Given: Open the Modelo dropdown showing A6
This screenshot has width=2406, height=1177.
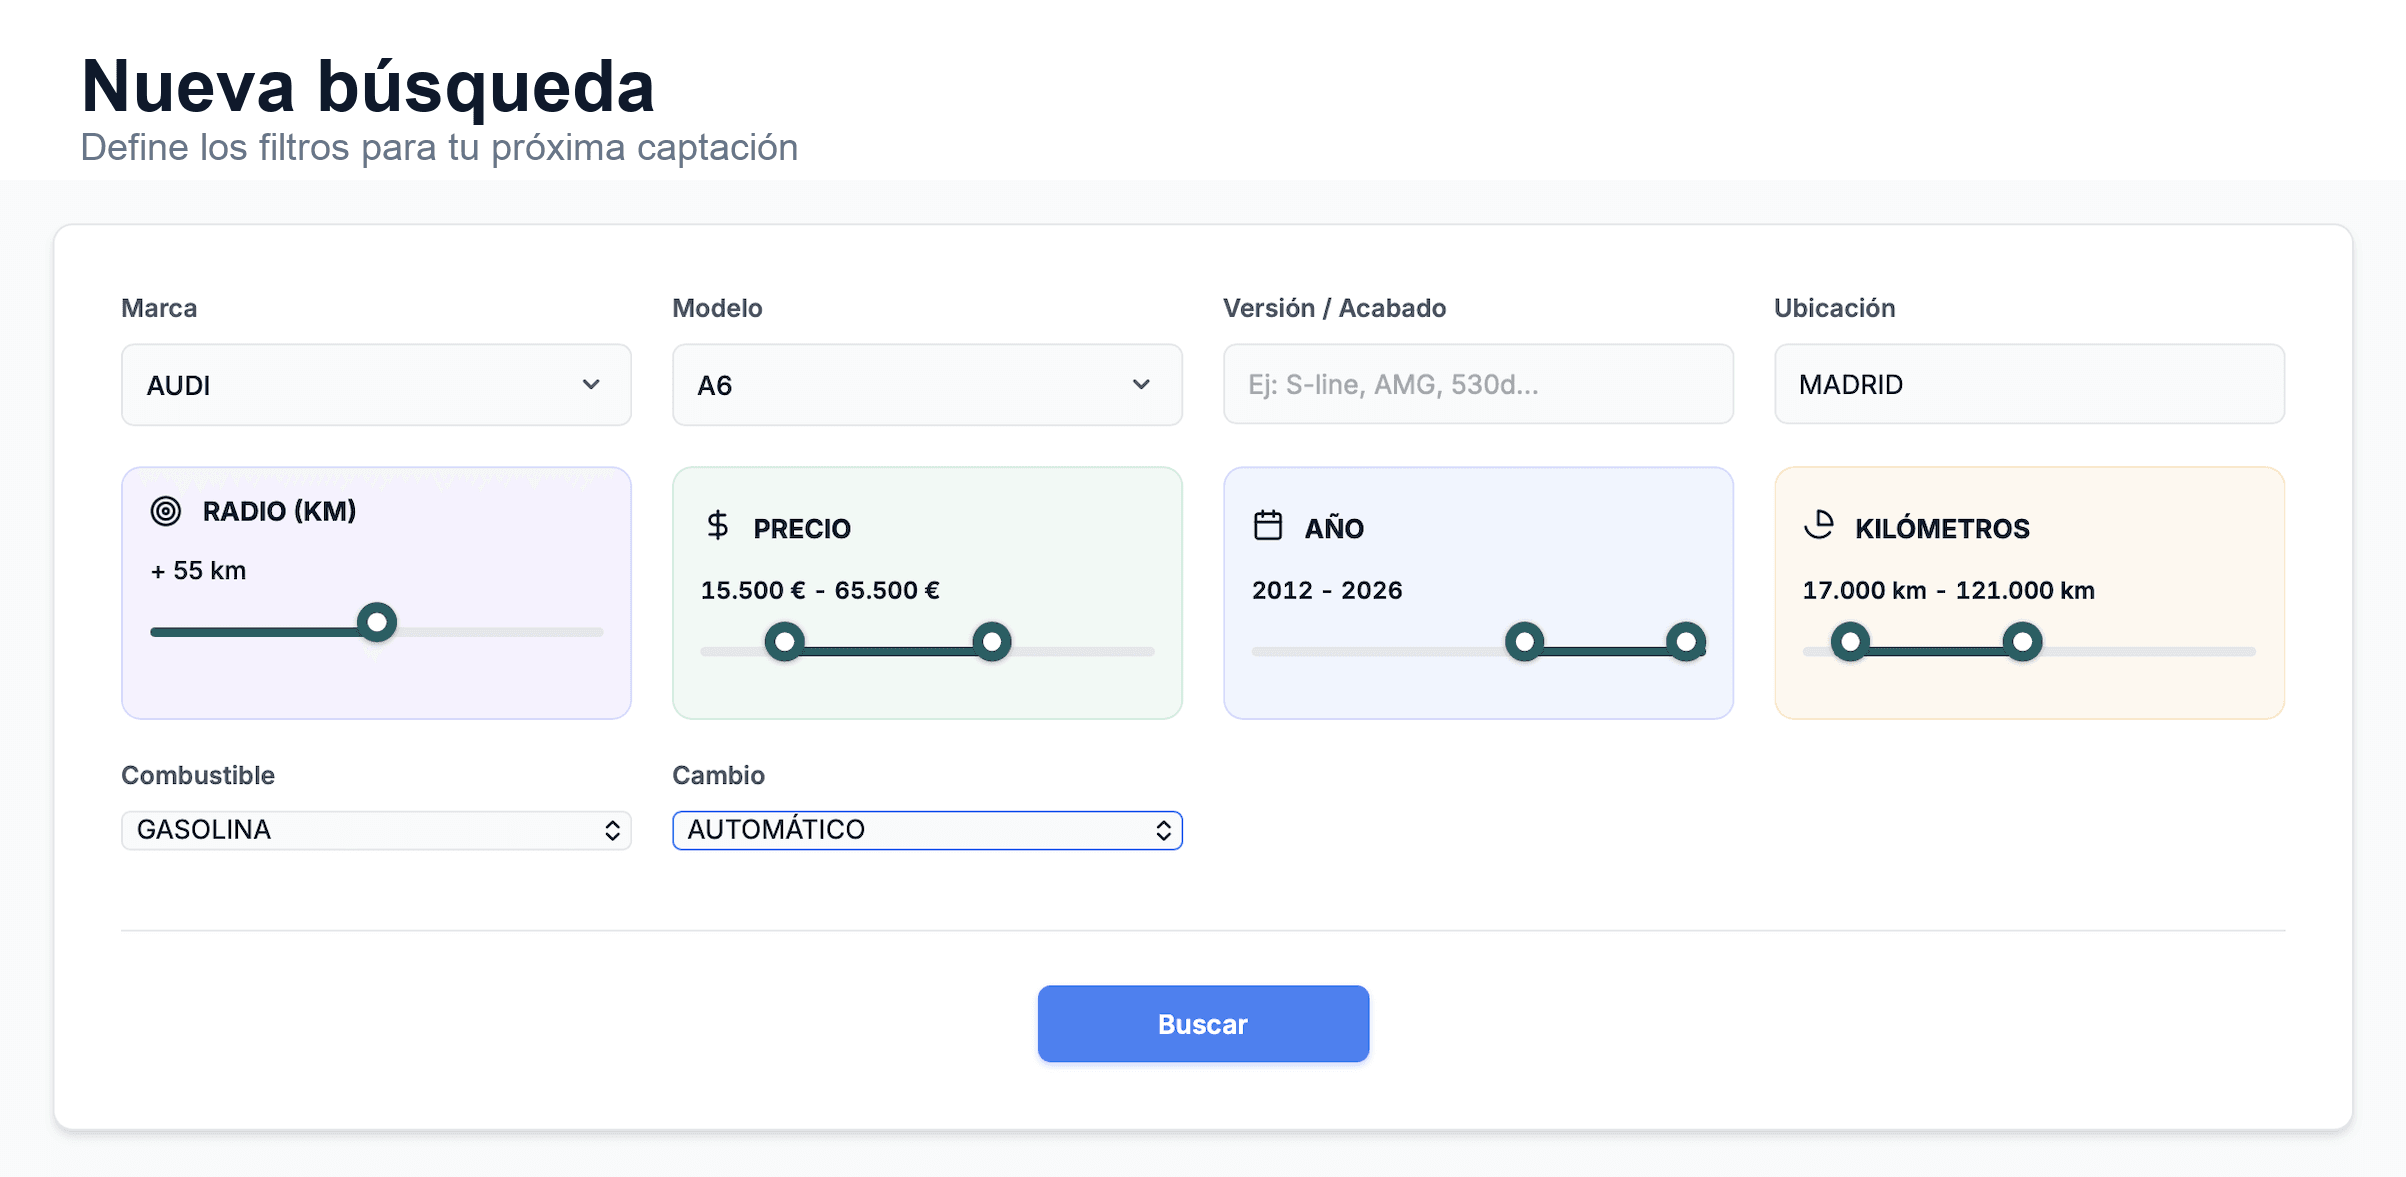Looking at the screenshot, I should point(926,385).
